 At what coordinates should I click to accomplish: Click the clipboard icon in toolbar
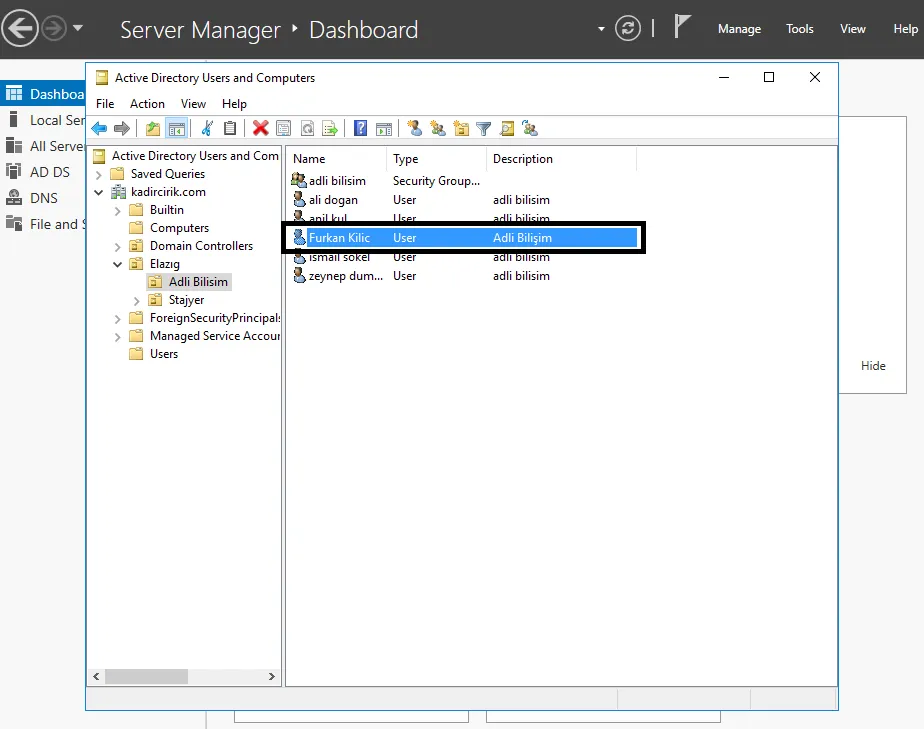click(x=230, y=128)
